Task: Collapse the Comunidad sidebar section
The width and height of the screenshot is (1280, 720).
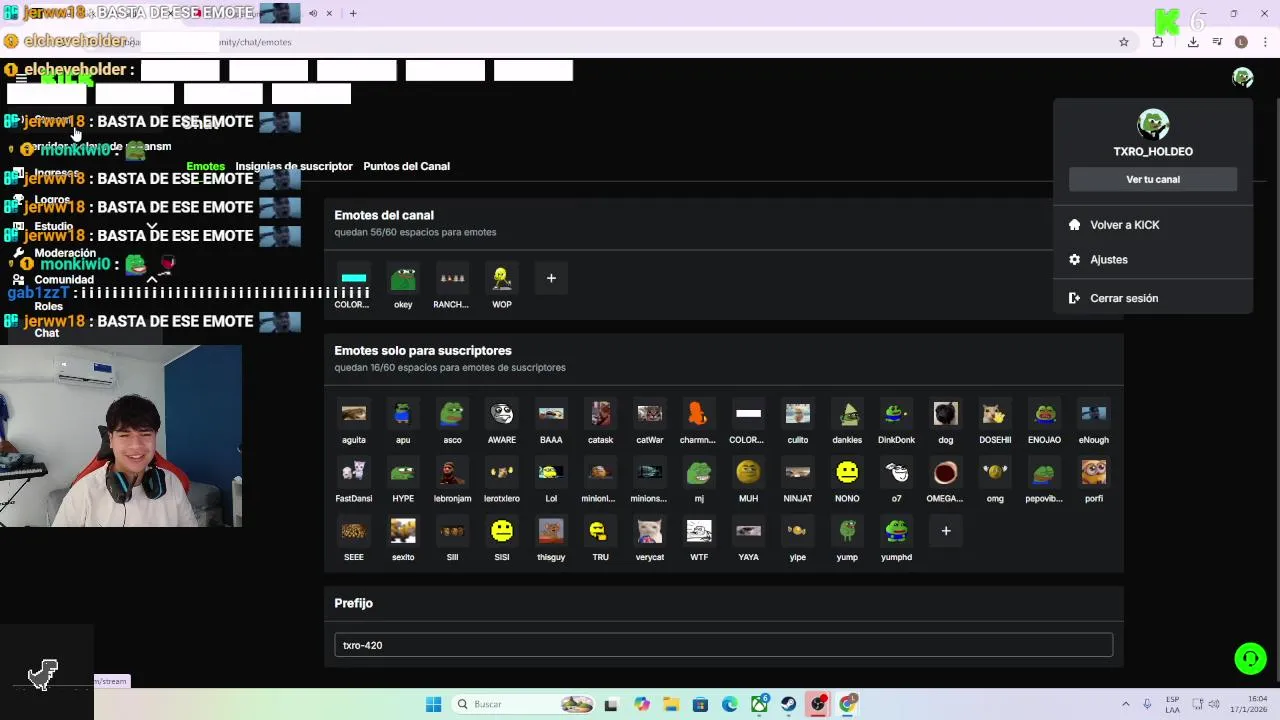Action: [x=152, y=280]
